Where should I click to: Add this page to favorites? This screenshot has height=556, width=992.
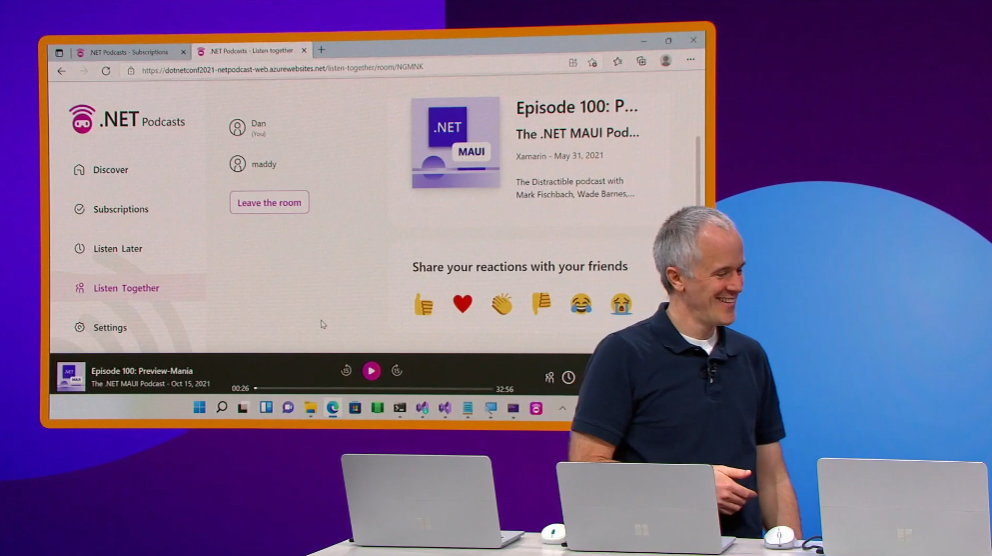coord(593,63)
